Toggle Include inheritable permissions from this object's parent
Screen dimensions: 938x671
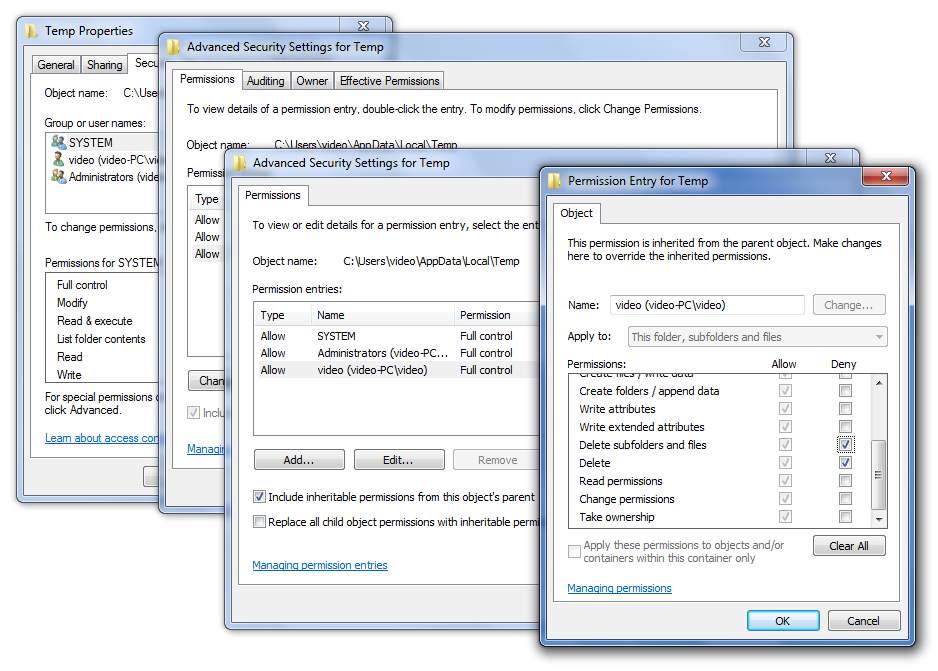coord(259,496)
